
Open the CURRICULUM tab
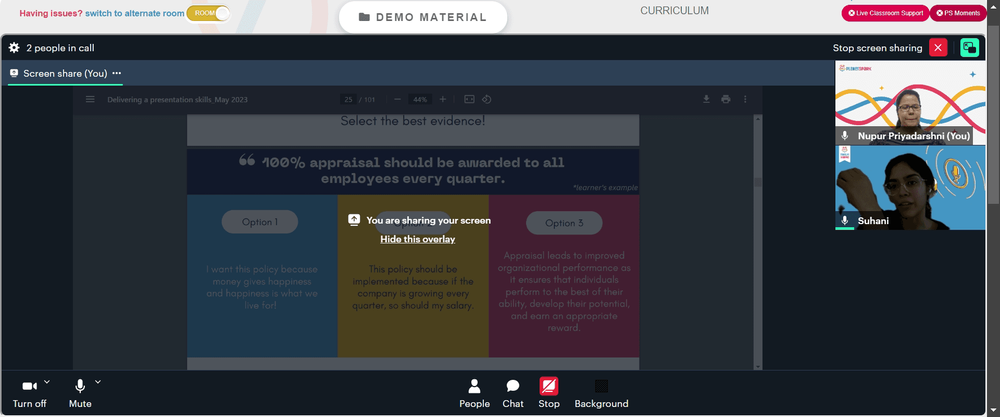674,11
